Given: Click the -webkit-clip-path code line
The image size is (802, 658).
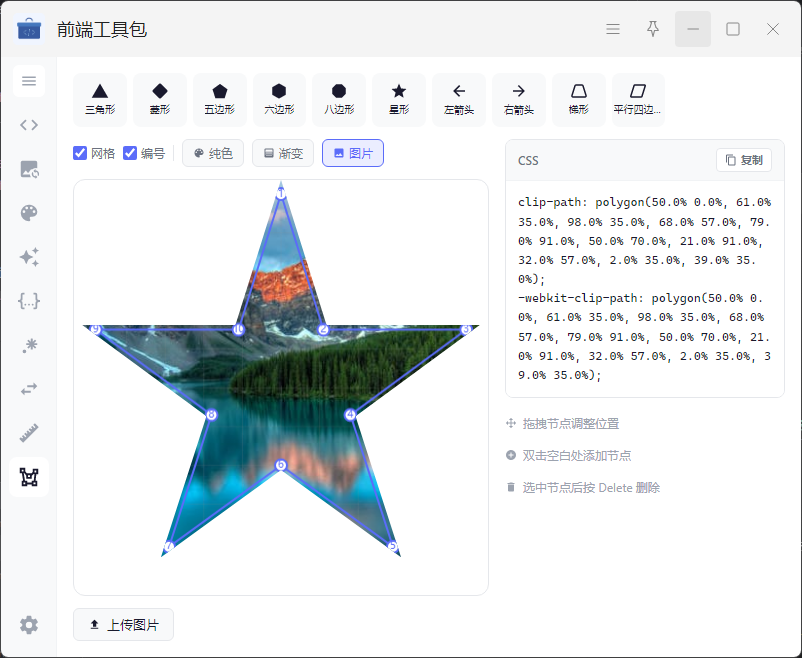Looking at the screenshot, I should (x=644, y=336).
